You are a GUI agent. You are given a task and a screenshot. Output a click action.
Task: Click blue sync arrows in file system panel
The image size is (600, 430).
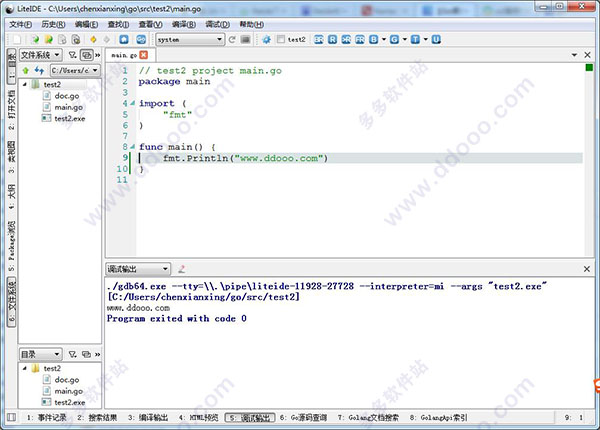click(39, 70)
